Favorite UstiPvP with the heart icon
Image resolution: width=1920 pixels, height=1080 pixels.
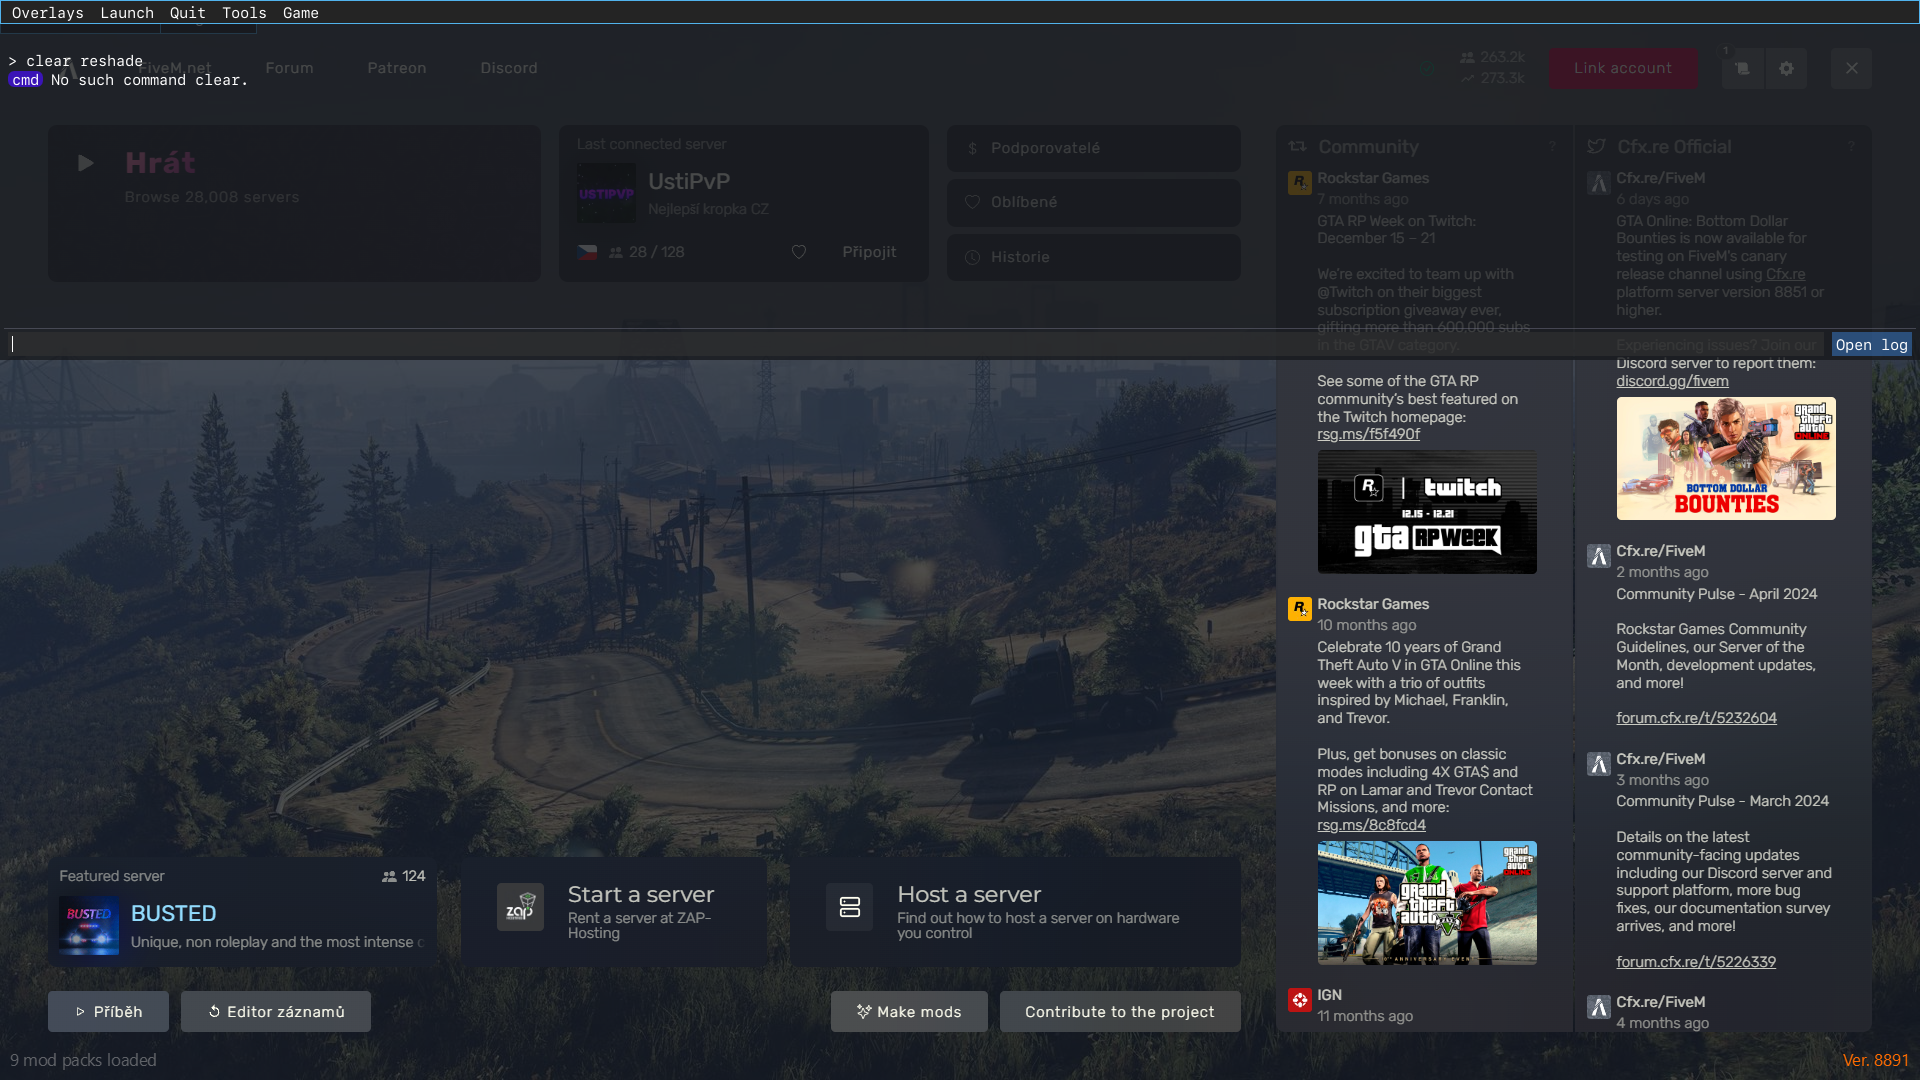(799, 252)
